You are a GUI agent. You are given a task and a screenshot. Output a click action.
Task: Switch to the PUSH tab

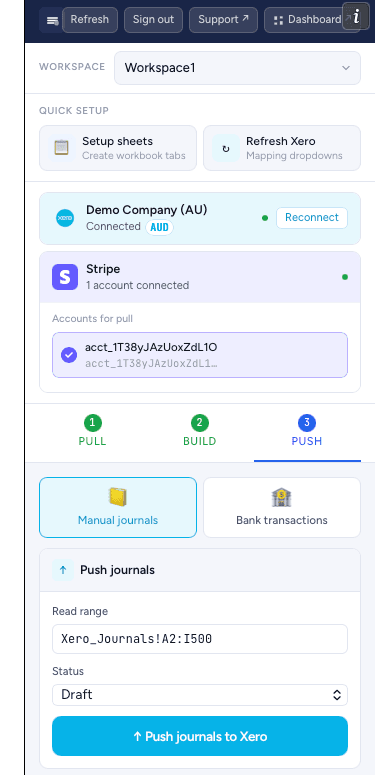(307, 433)
